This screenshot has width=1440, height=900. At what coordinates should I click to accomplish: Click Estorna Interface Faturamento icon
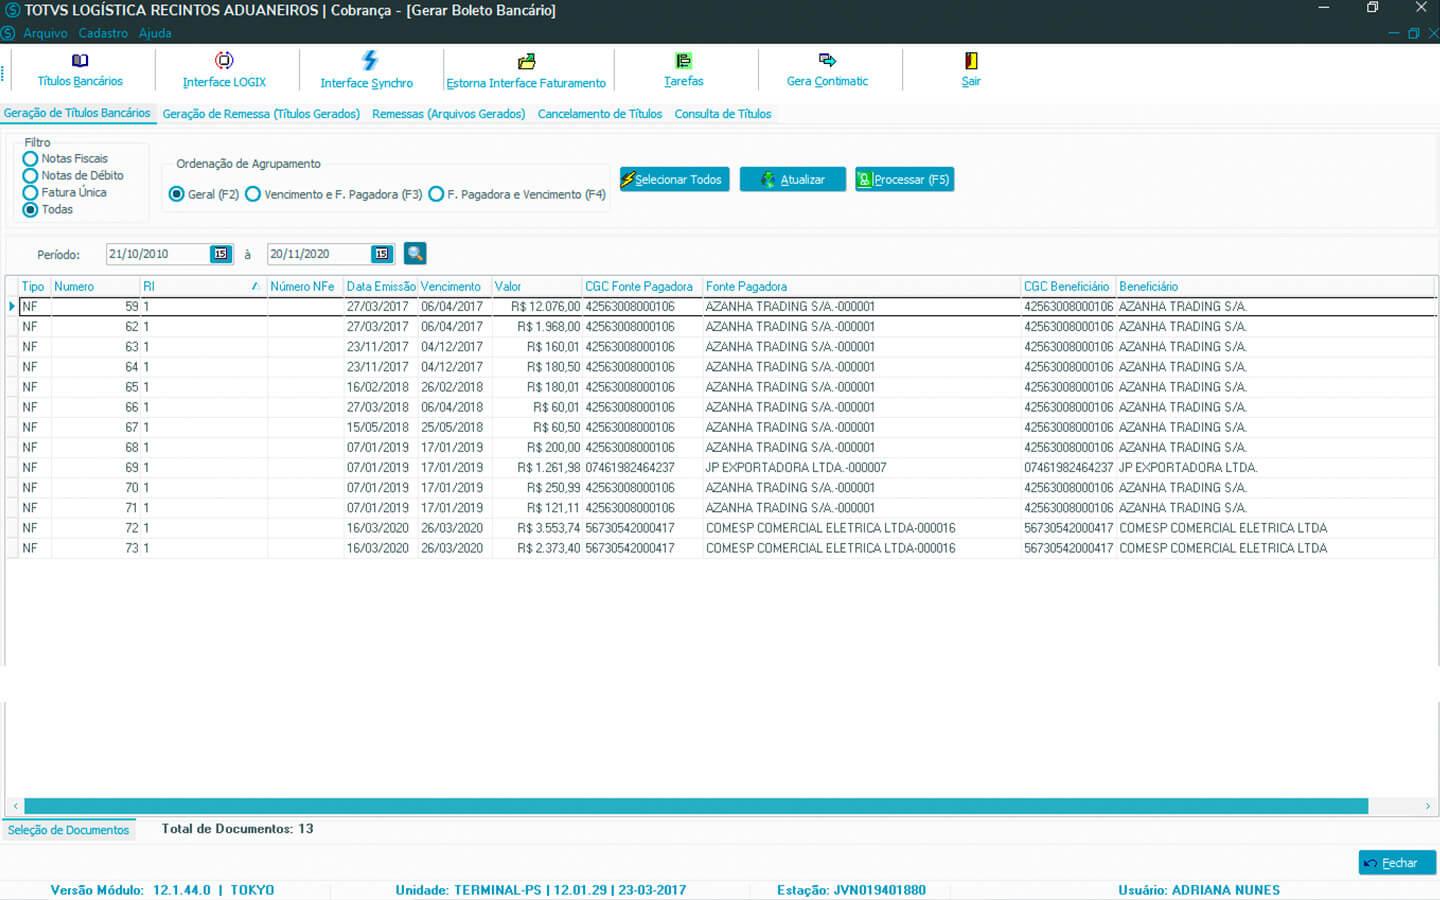point(526,62)
